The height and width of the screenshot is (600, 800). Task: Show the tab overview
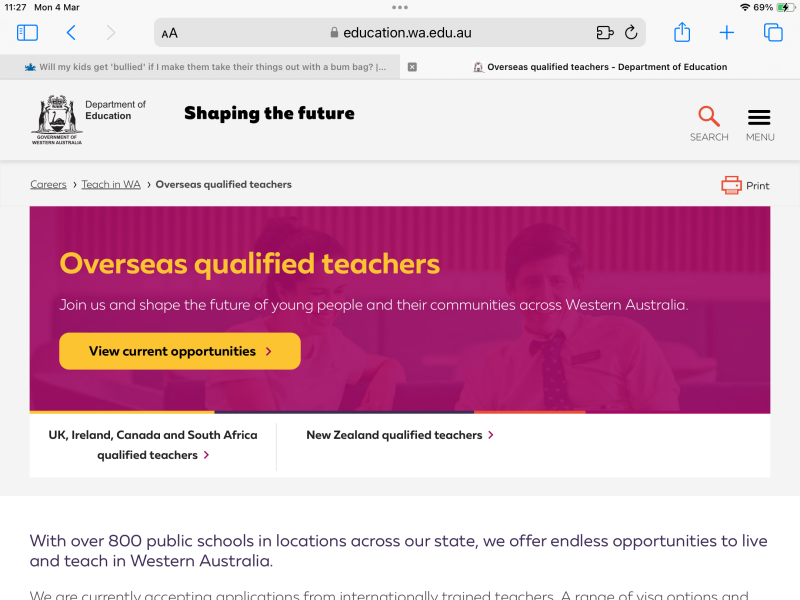coord(773,33)
